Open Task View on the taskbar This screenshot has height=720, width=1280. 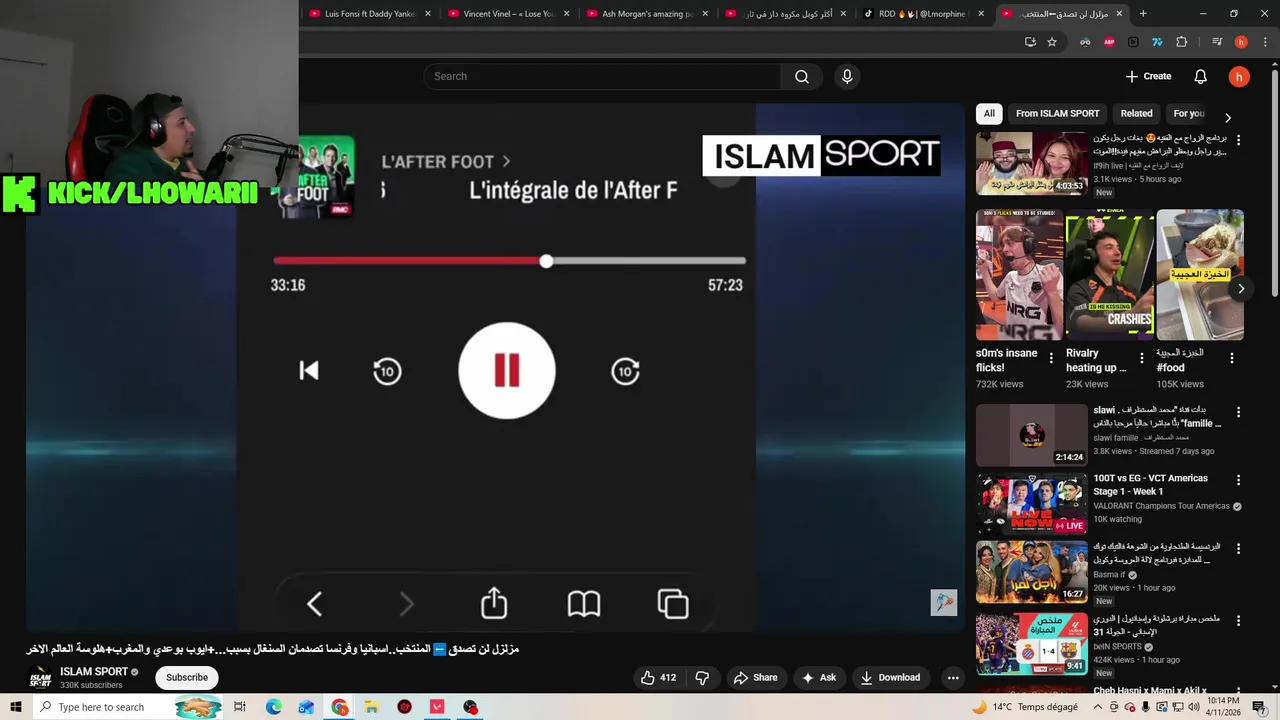(240, 707)
